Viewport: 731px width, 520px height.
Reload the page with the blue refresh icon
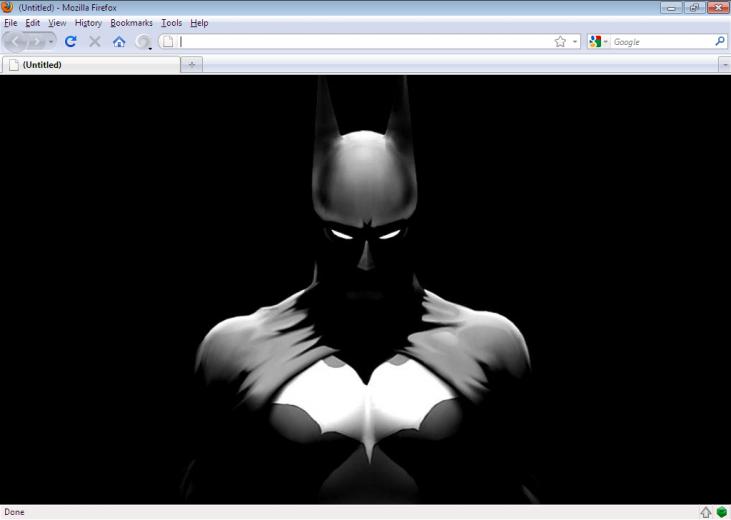[71, 42]
